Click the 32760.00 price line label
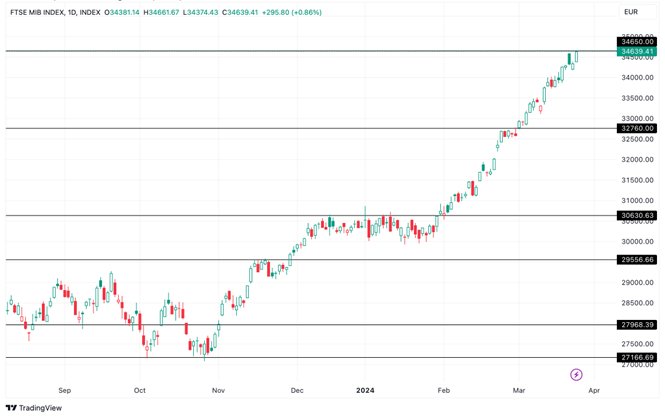665x418 pixels. [x=637, y=128]
